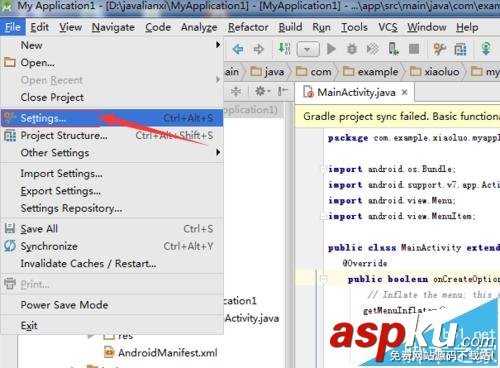This screenshot has height=368, width=500.
Task: Open project panel gear settings
Action: click(x=262, y=91)
